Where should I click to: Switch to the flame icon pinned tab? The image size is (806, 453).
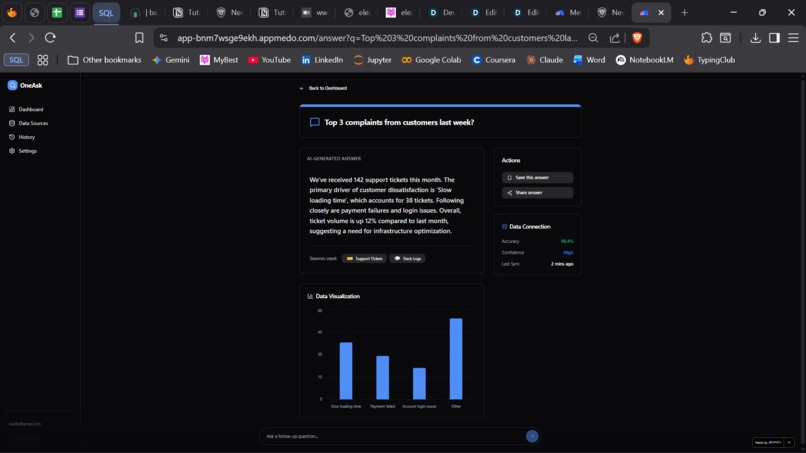[x=12, y=13]
